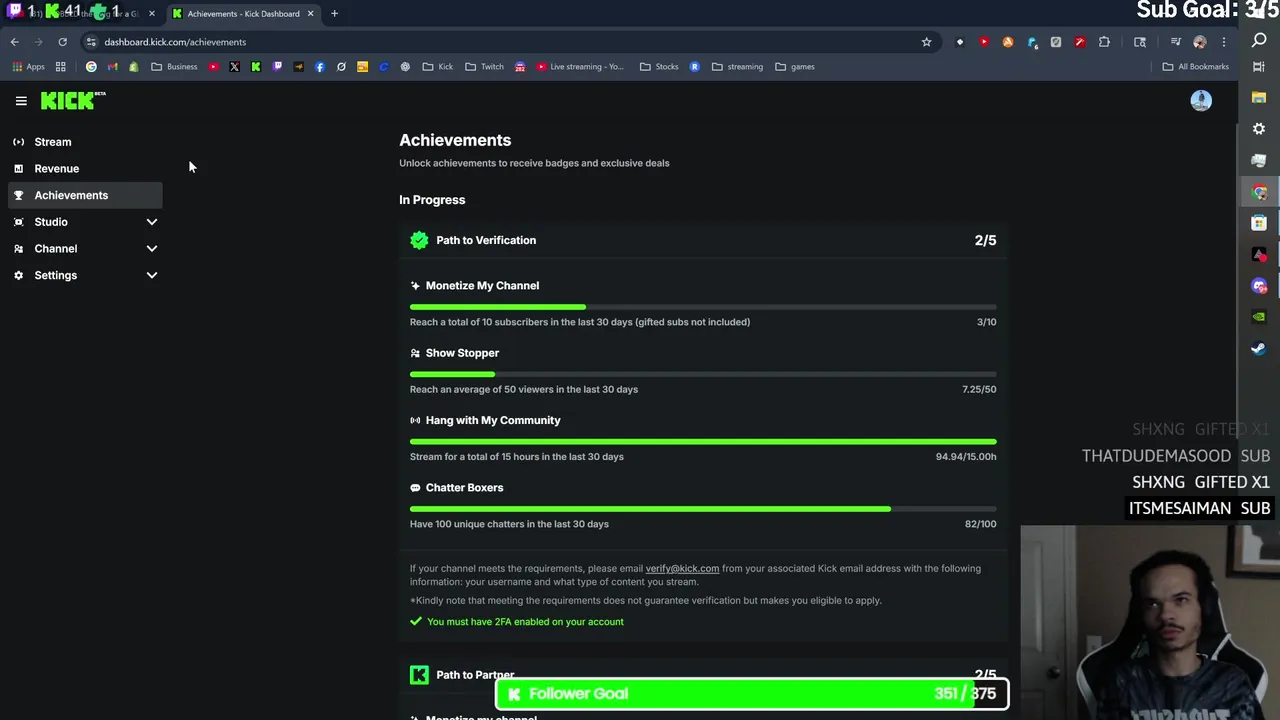Click the green 2FA checkmark icon

tap(416, 621)
